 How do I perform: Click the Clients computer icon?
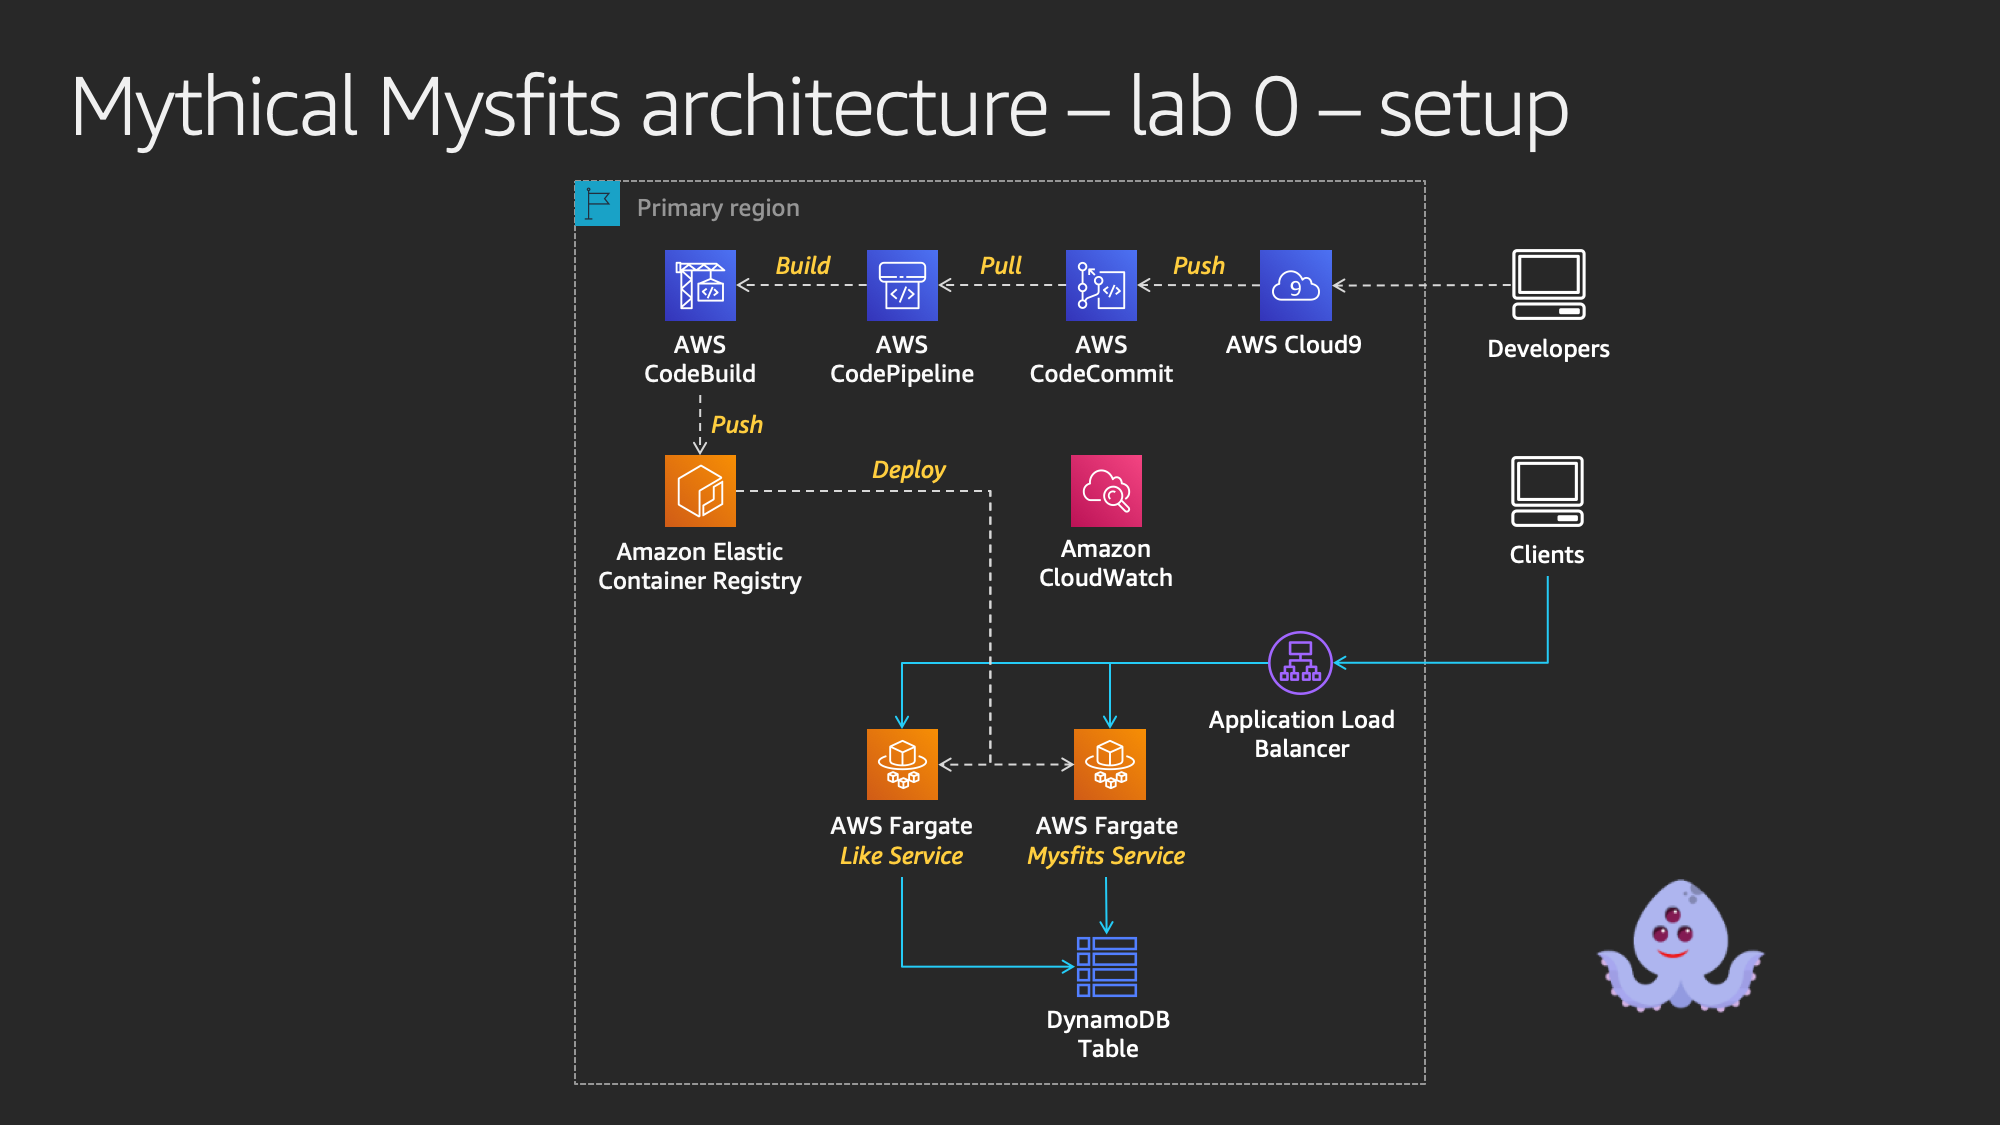tap(1547, 491)
